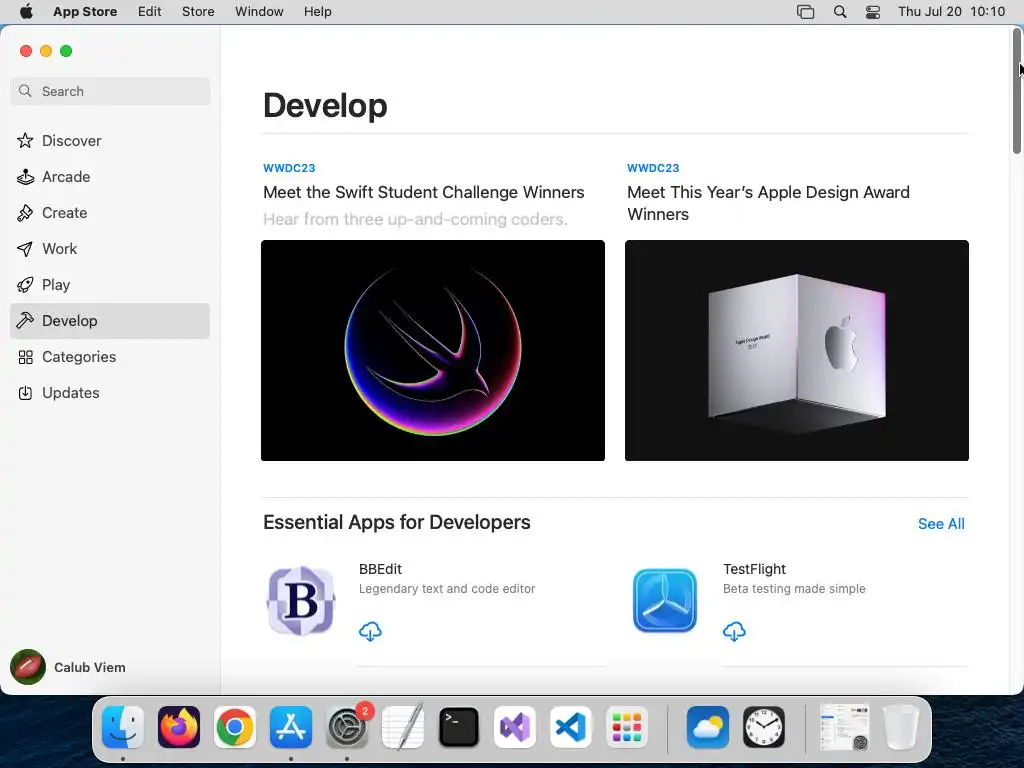Image resolution: width=1024 pixels, height=768 pixels.
Task: Click the Updates download icon in sidebar
Action: click(25, 393)
